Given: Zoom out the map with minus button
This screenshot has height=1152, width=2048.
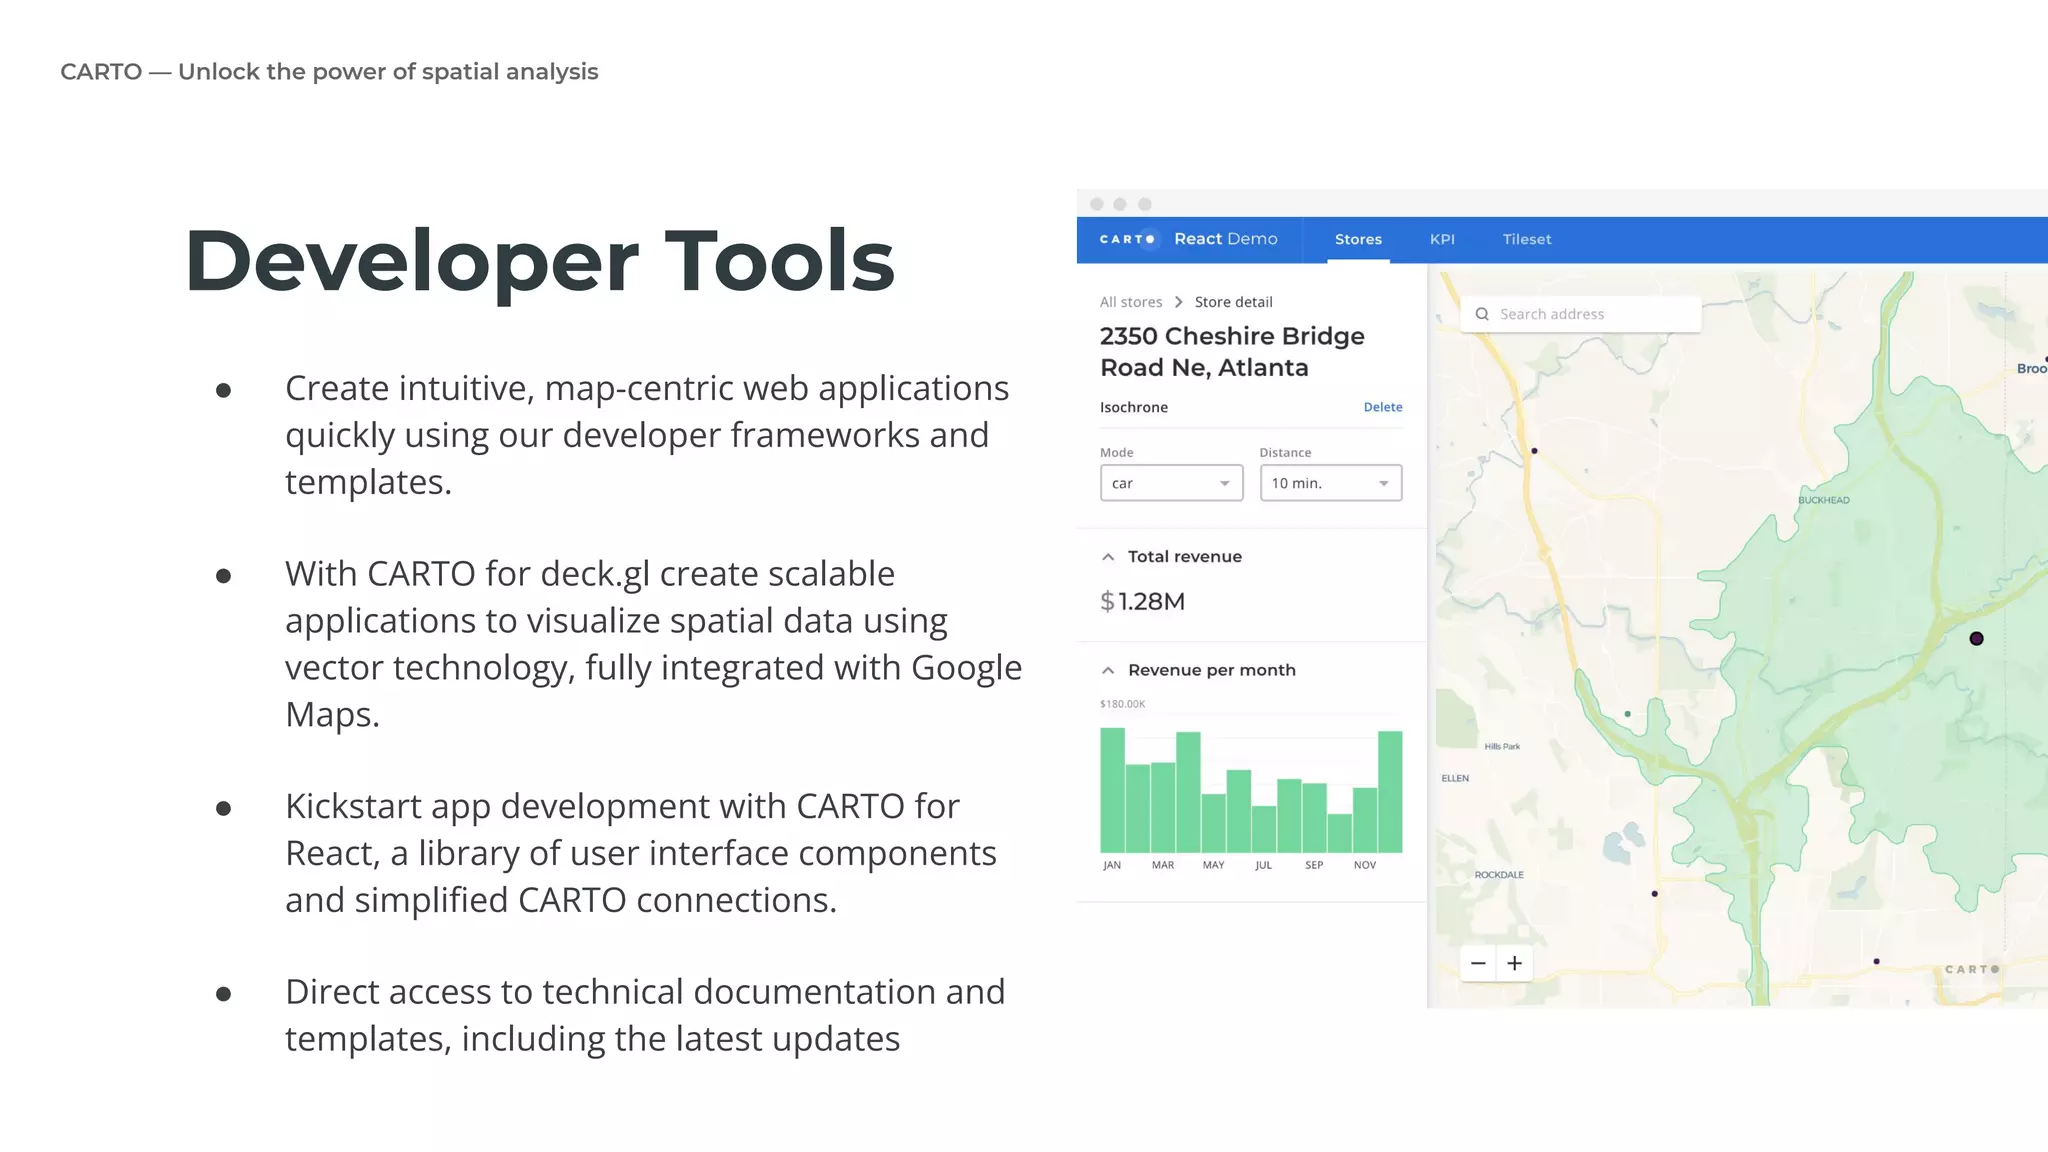Looking at the screenshot, I should pyautogui.click(x=1478, y=963).
